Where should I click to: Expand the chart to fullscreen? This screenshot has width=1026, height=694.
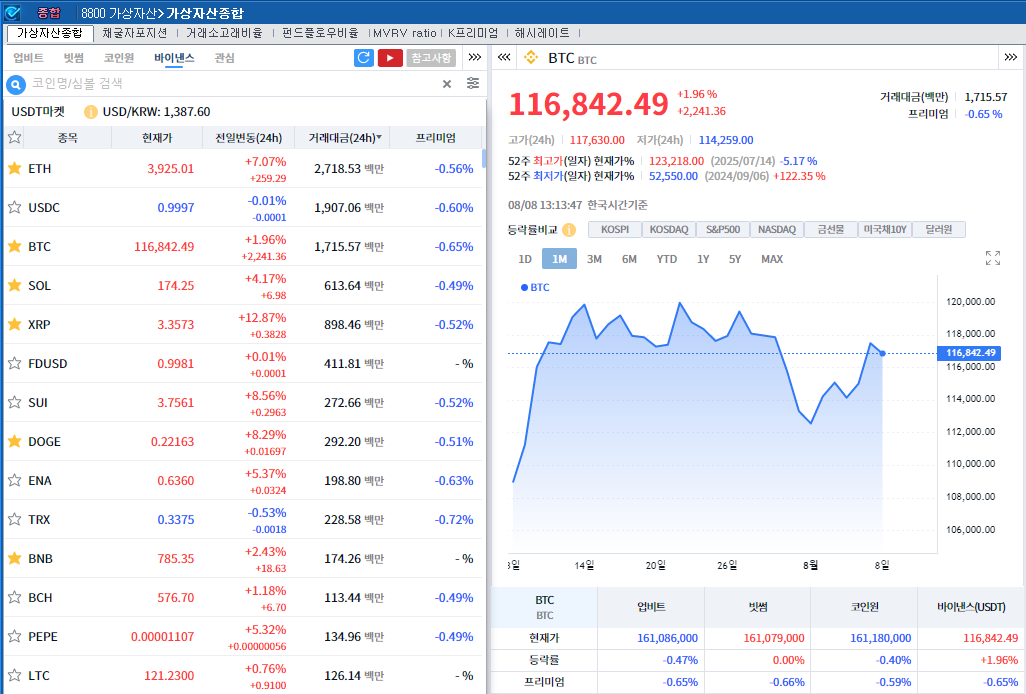992,258
